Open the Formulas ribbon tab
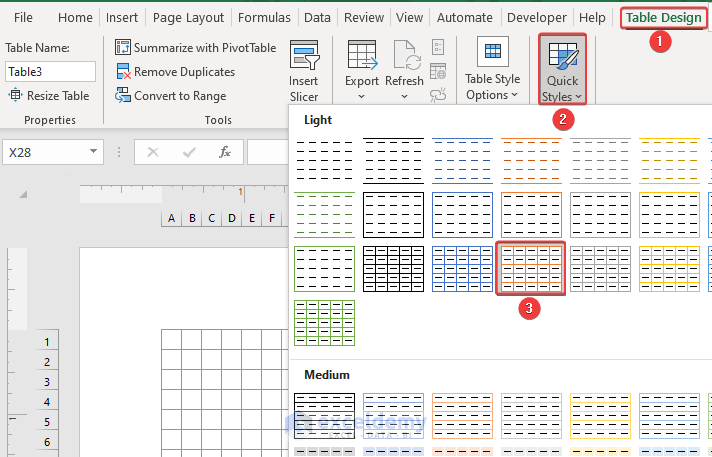 point(265,18)
